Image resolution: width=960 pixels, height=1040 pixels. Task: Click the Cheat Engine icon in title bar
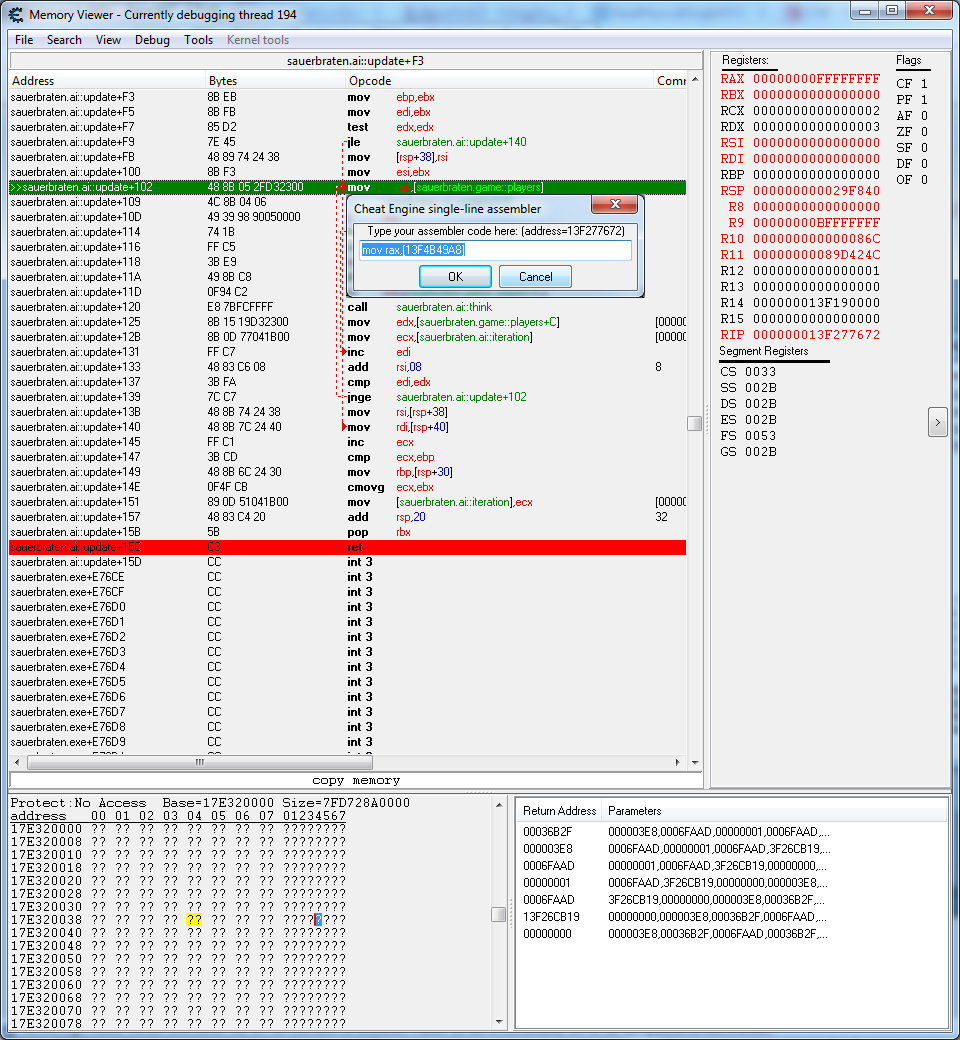[x=15, y=14]
